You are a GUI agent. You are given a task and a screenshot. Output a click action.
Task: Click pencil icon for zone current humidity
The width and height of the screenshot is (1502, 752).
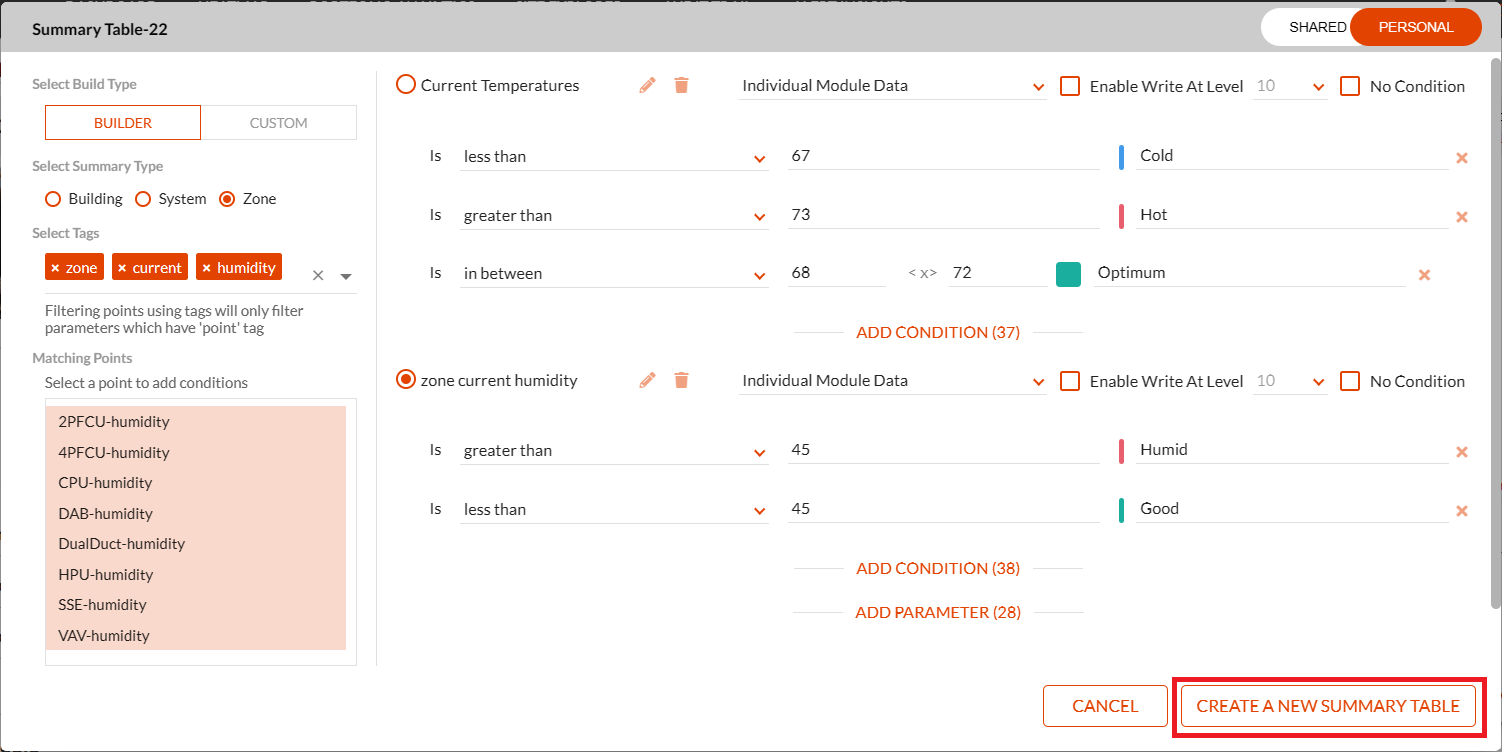[647, 381]
